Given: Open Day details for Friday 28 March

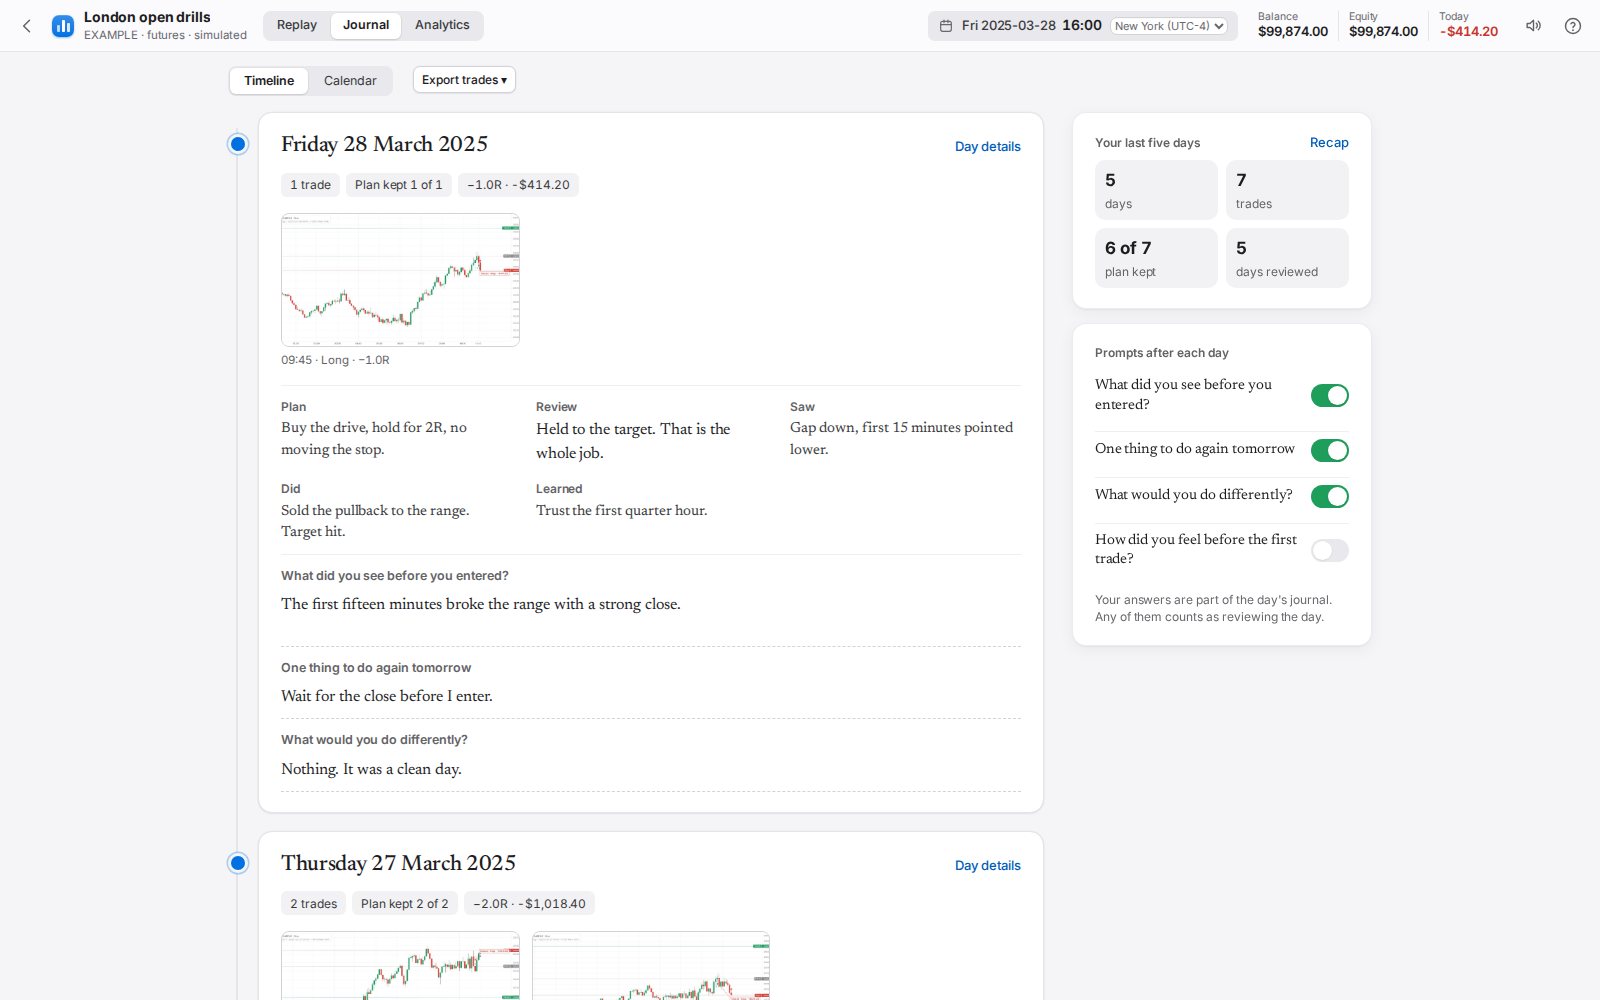Looking at the screenshot, I should [987, 146].
